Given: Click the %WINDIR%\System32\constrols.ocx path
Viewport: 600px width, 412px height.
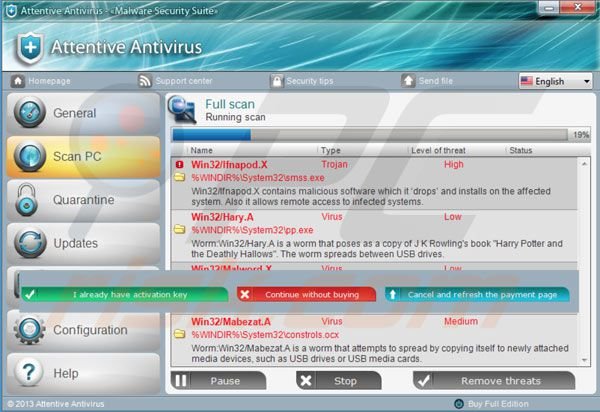Looking at the screenshot, I should pos(265,335).
